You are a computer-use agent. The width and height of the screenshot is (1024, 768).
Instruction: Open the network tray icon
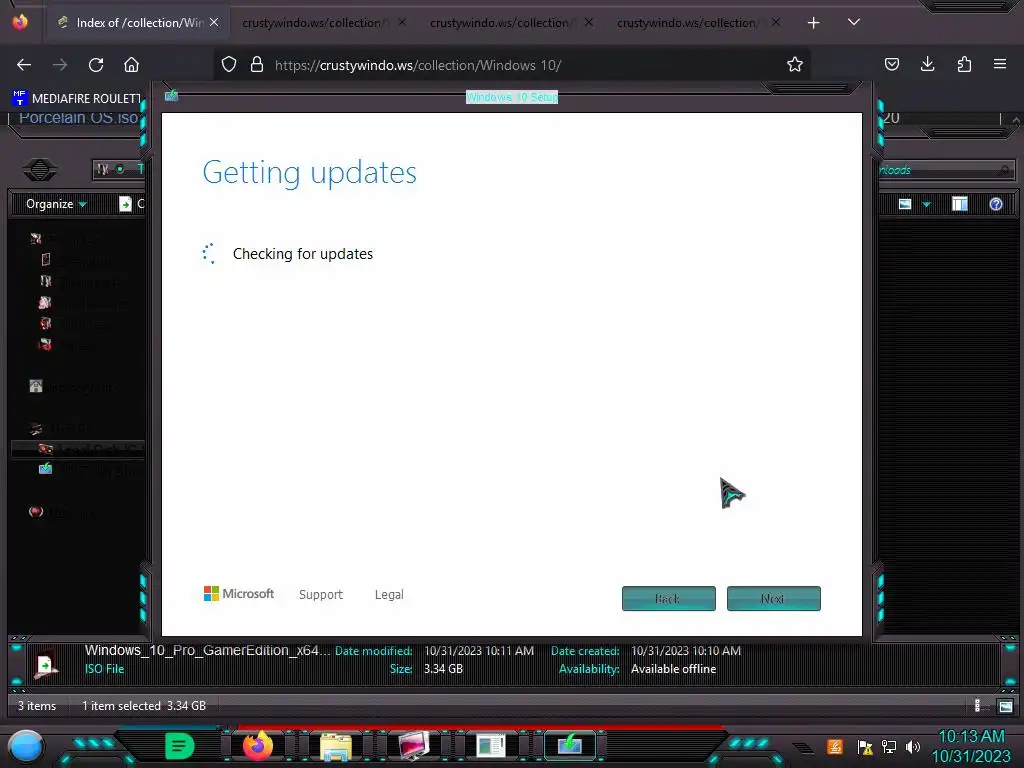[889, 747]
